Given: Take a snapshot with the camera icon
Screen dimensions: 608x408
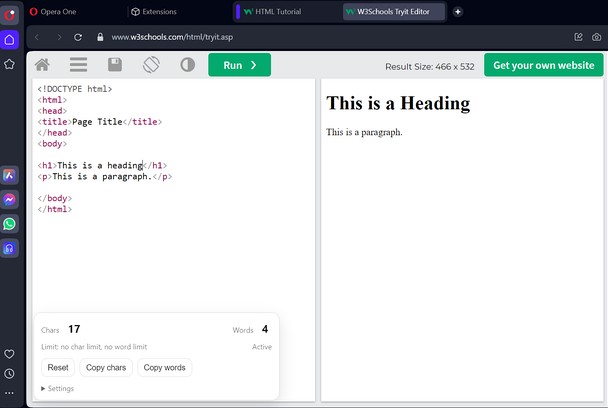Looking at the screenshot, I should point(596,37).
